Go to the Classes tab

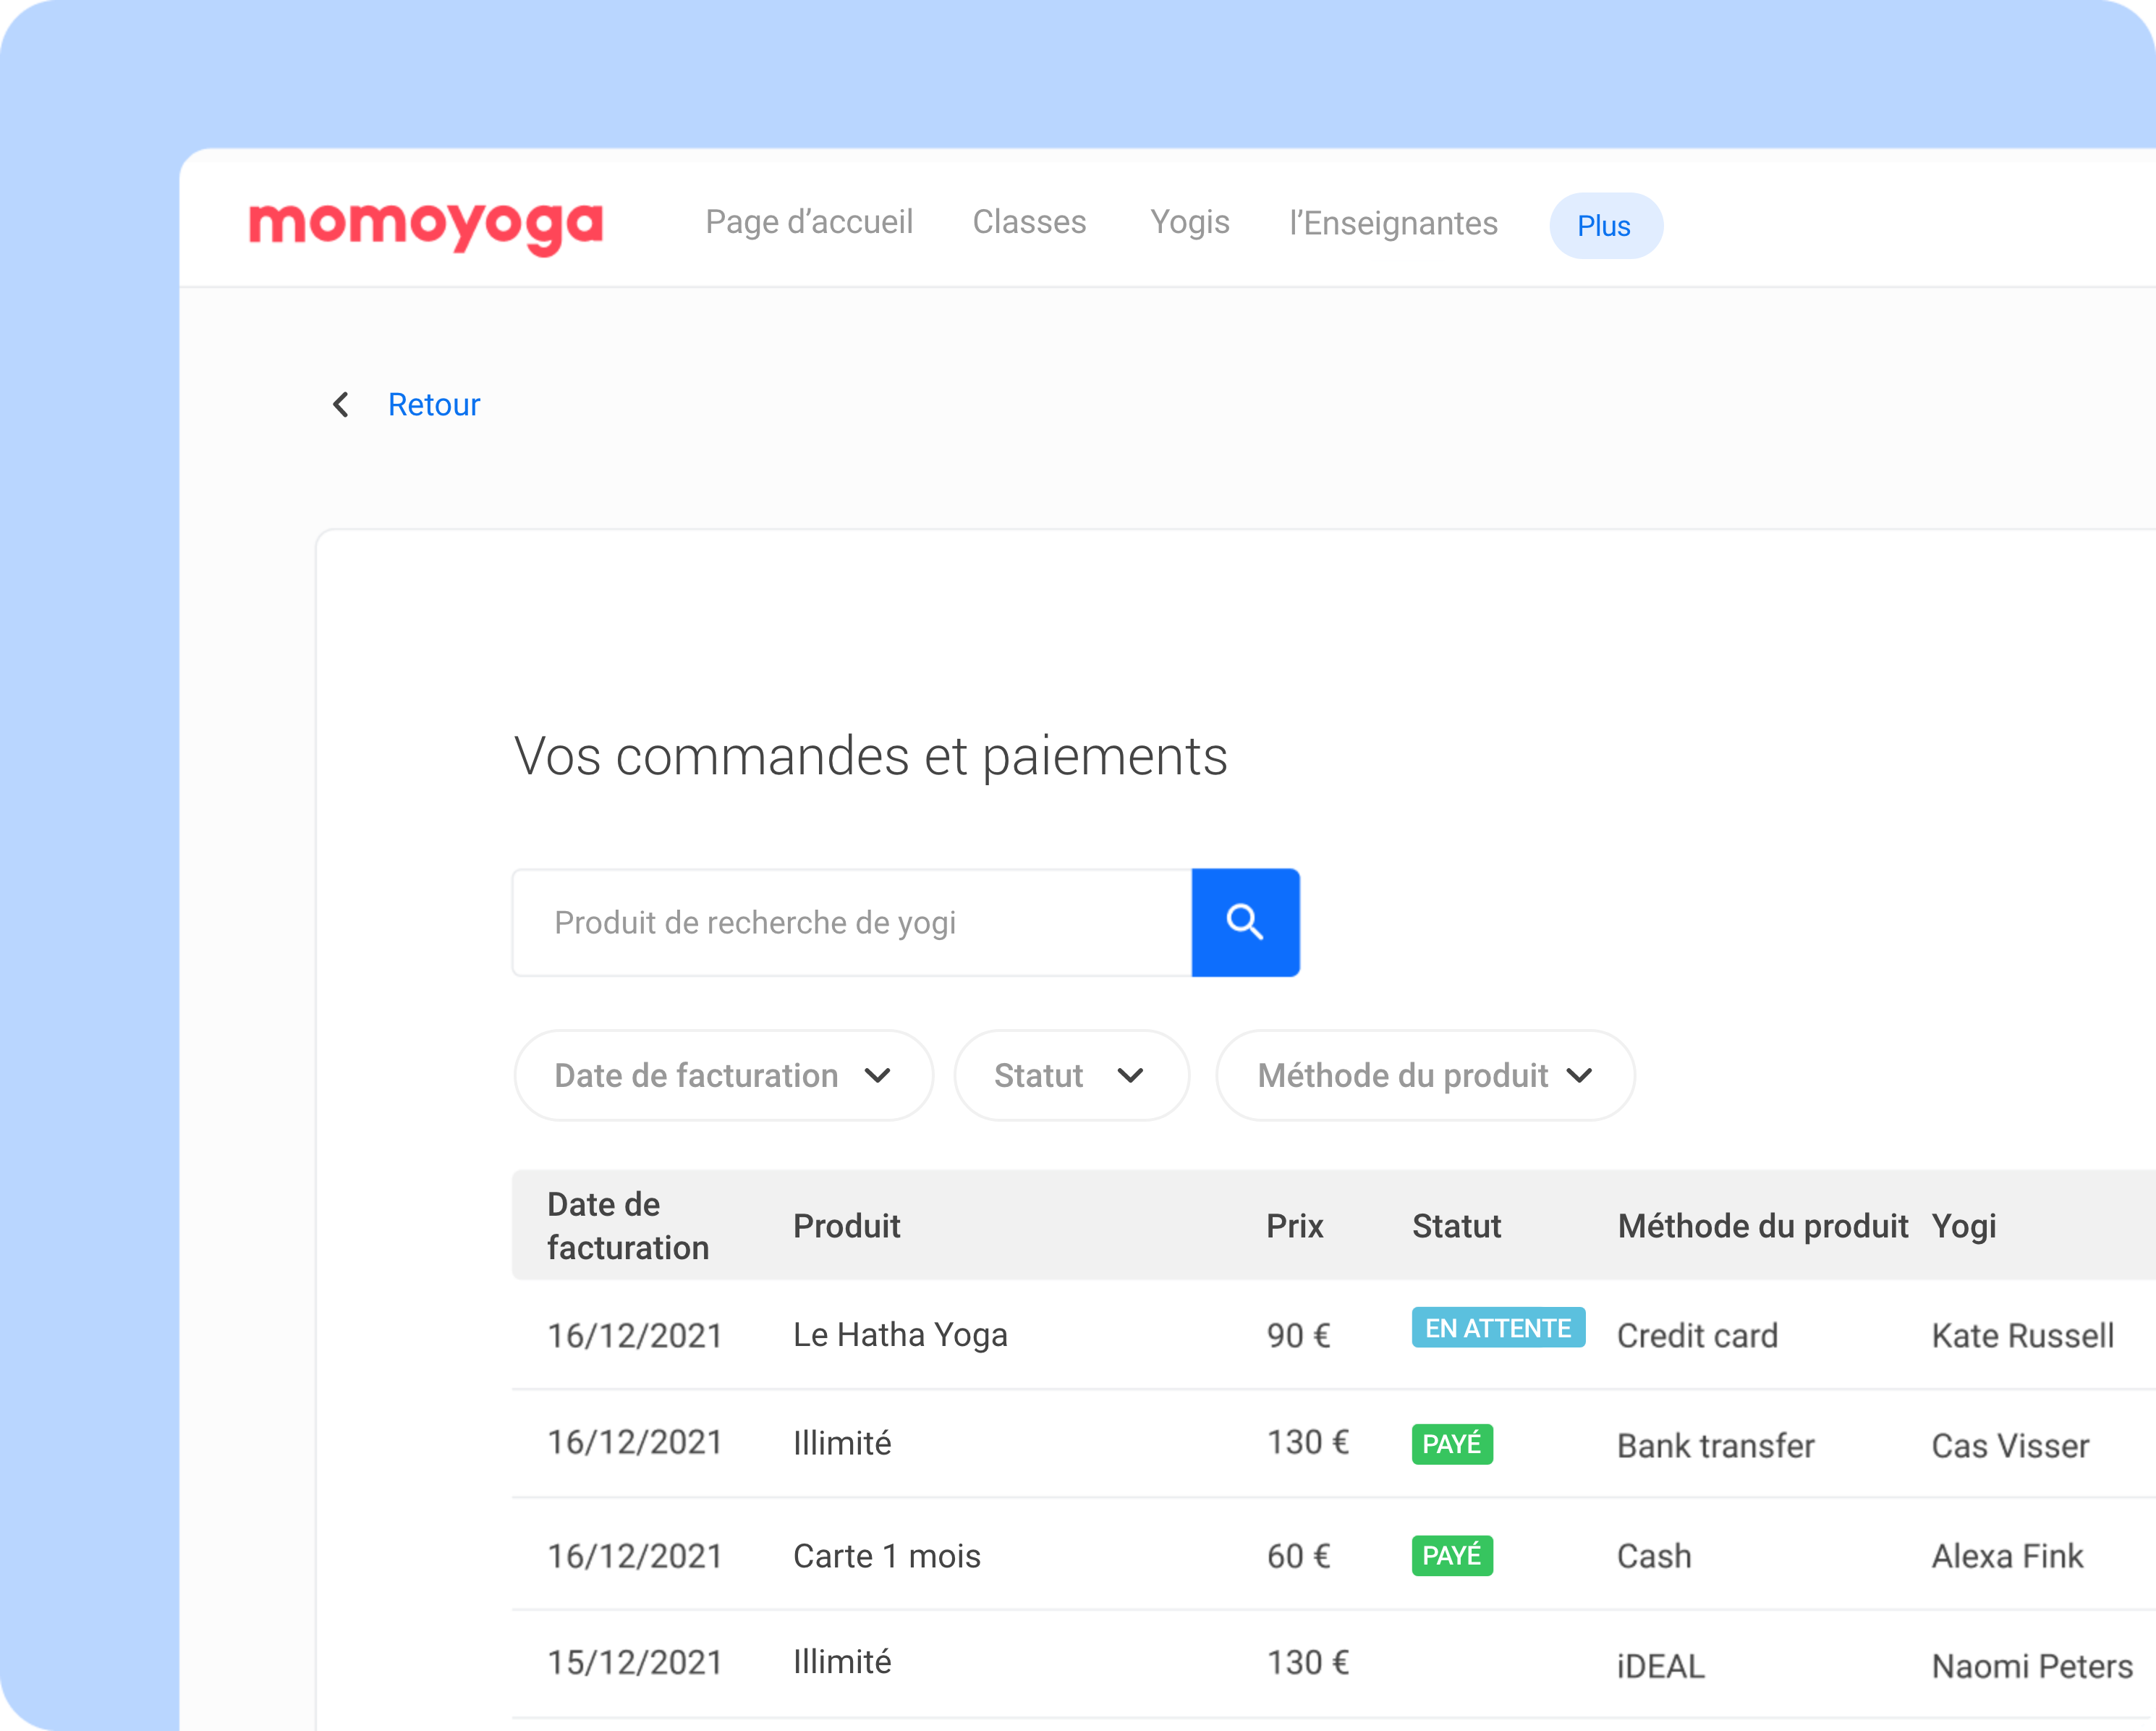click(x=1029, y=222)
